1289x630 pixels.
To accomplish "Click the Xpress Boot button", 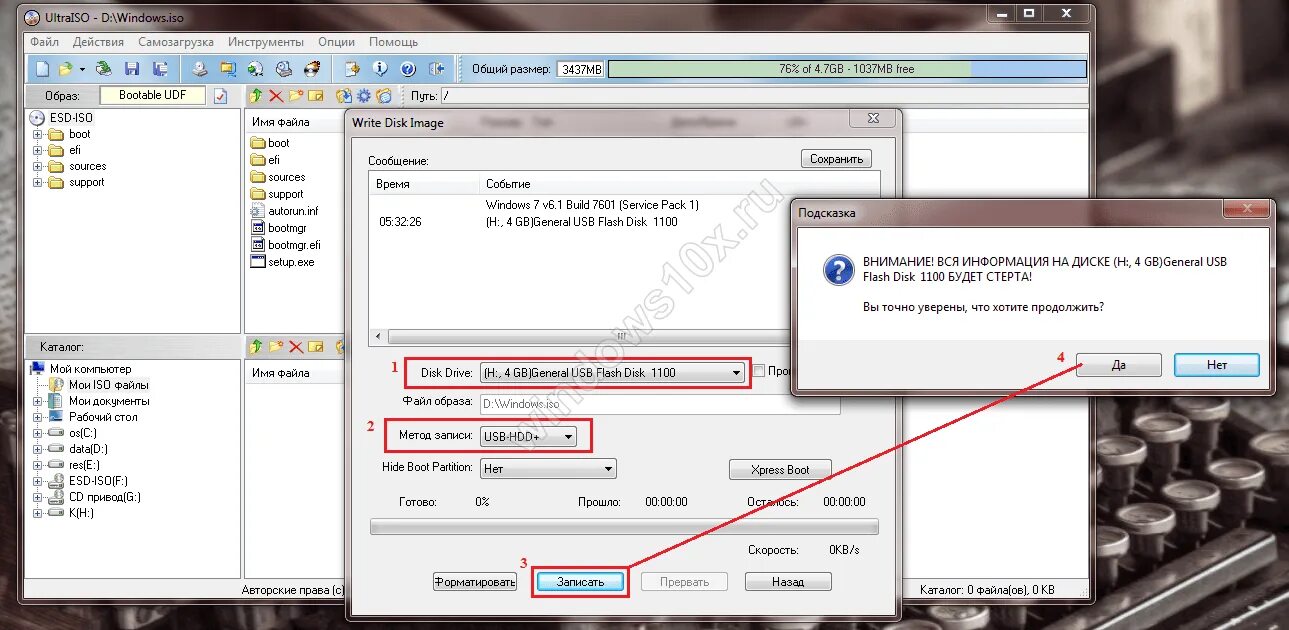I will [782, 469].
